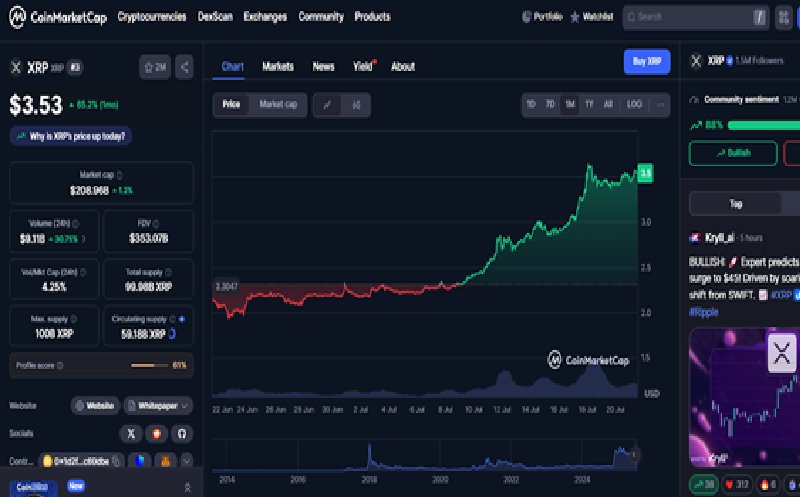The height and width of the screenshot is (497, 800).
Task: Select the candlestick chart style icon
Action: [x=356, y=105]
